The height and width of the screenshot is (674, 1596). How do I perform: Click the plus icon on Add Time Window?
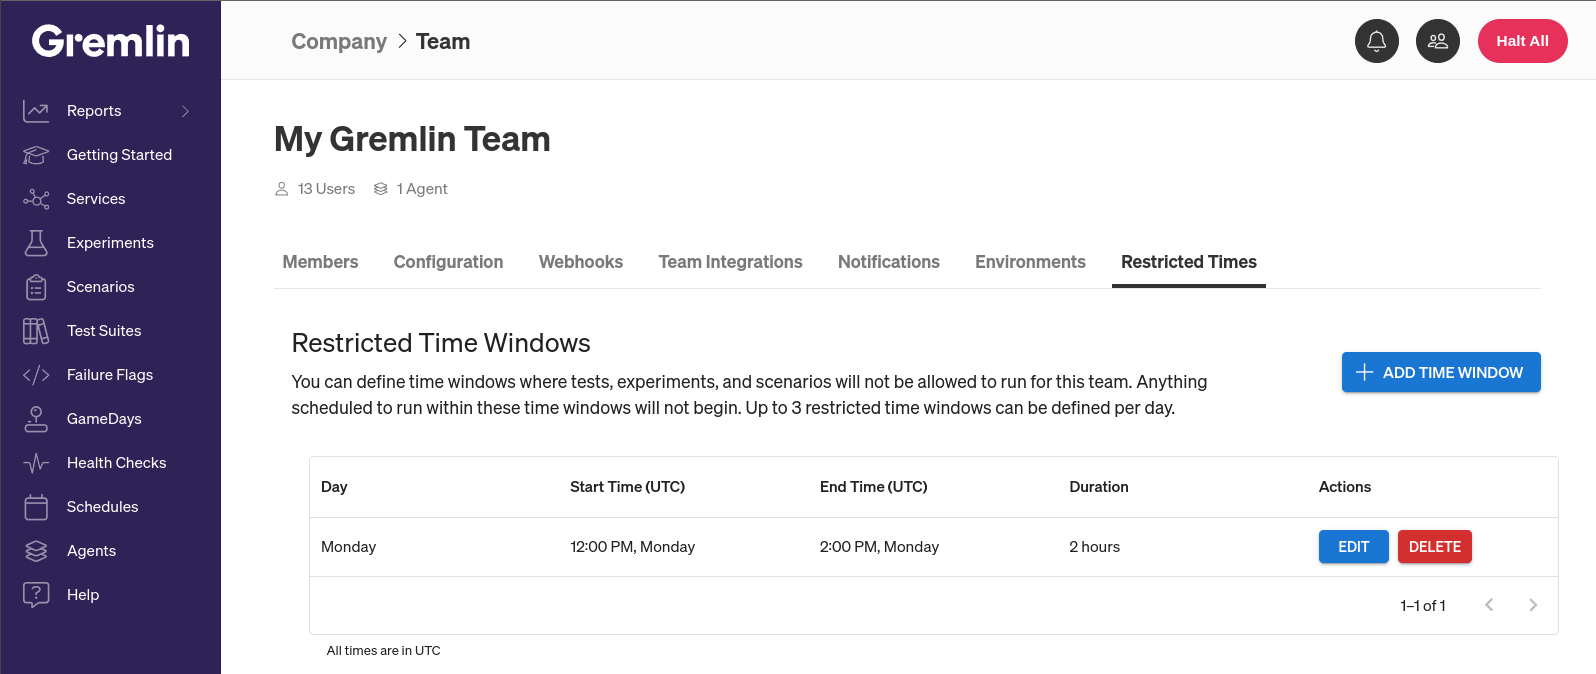[1364, 372]
